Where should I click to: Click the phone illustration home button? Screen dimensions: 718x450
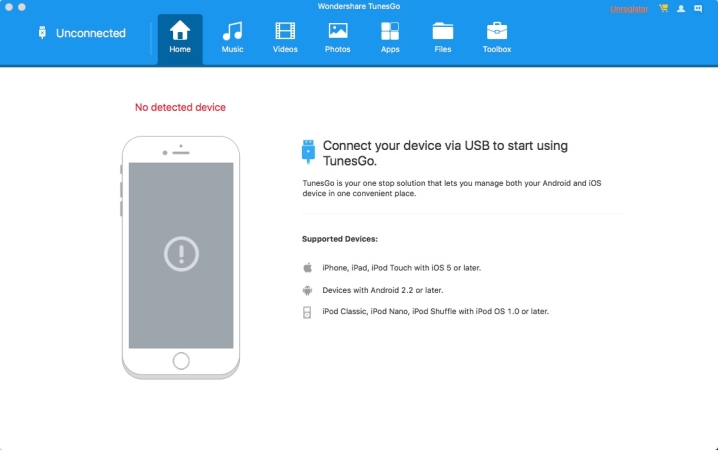181,361
